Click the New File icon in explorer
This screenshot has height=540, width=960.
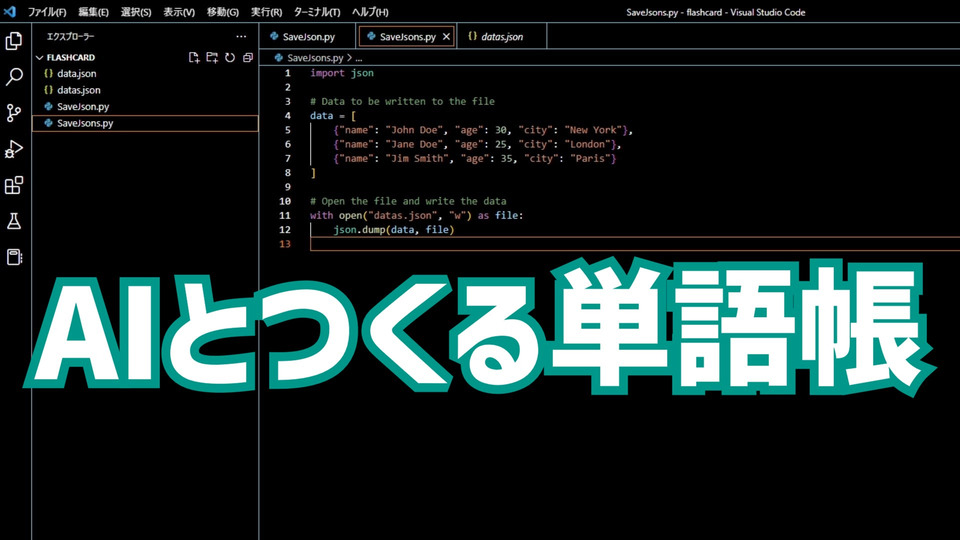194,58
